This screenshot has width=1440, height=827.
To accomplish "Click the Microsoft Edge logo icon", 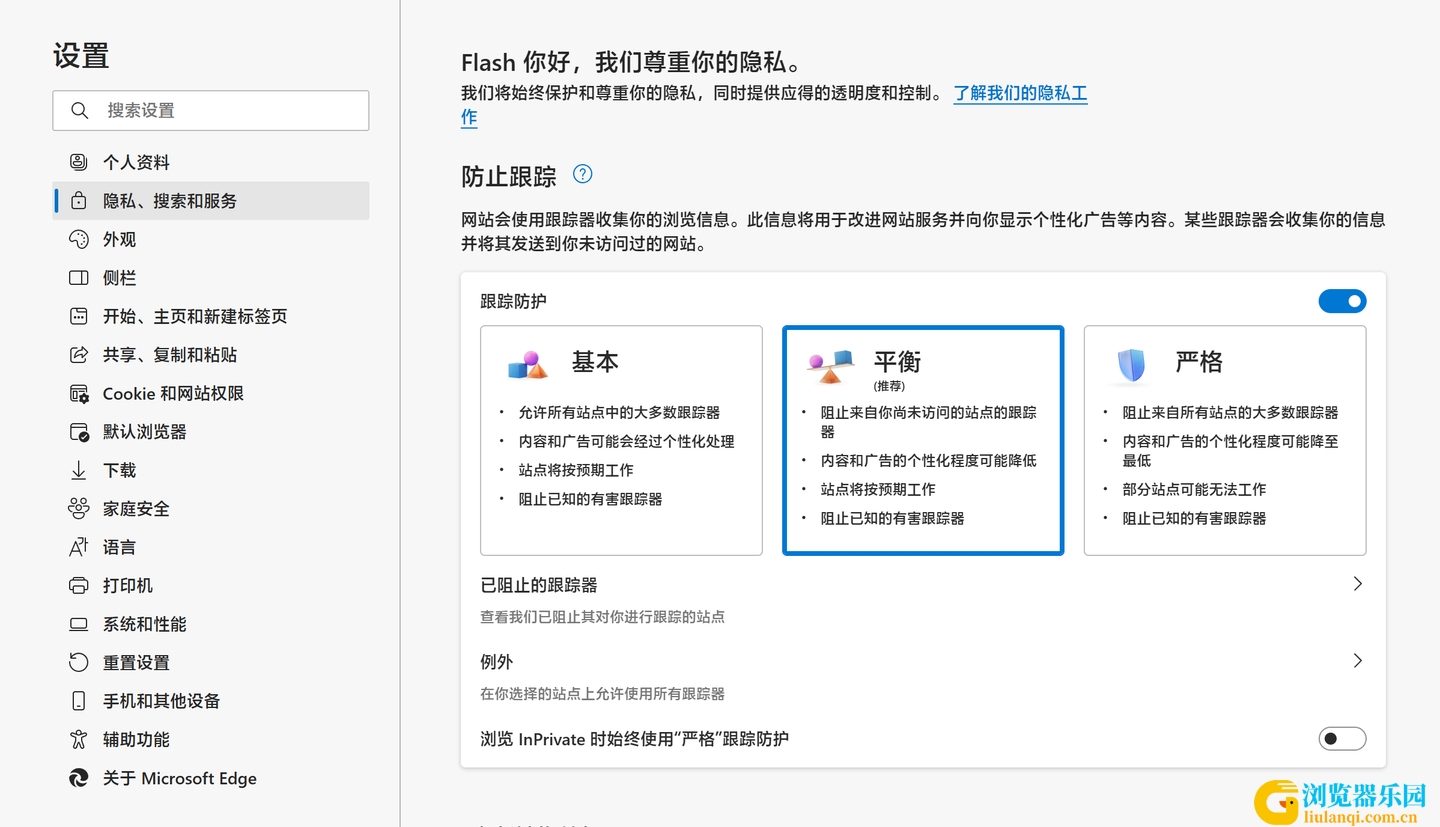I will coord(79,778).
